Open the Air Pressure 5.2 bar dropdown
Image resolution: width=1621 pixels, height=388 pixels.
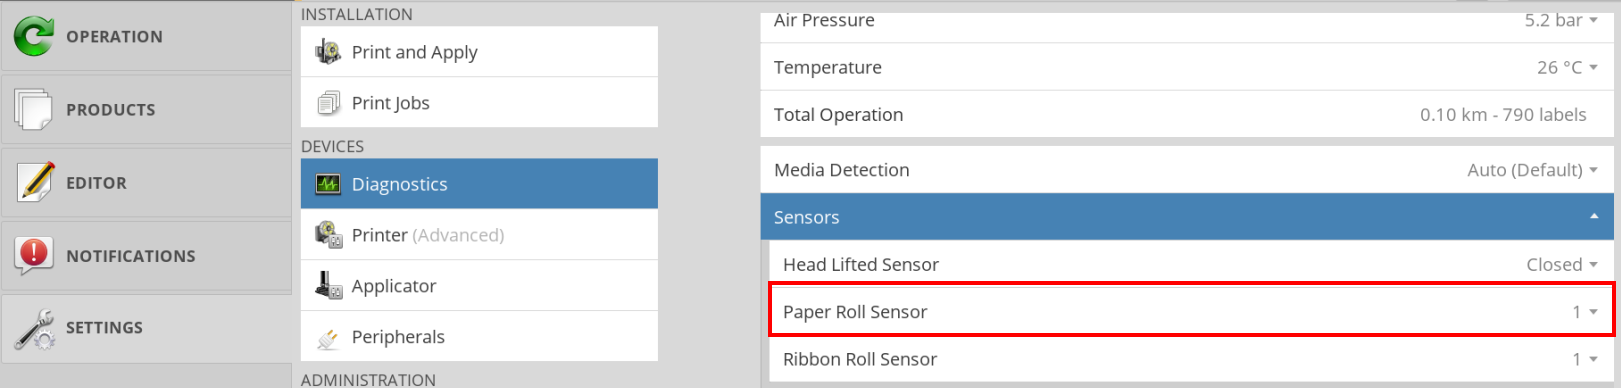pos(1561,20)
